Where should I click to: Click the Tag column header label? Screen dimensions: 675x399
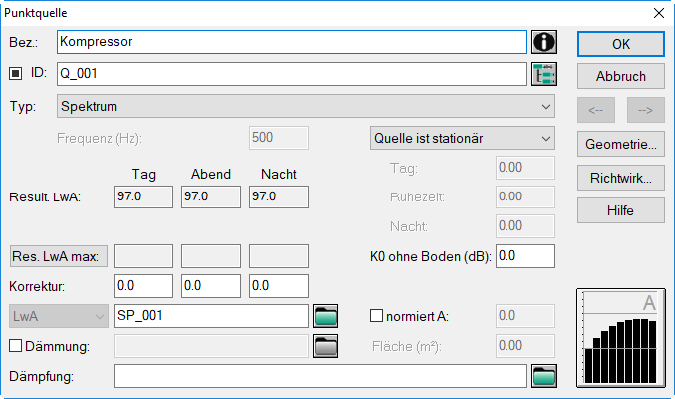click(143, 174)
